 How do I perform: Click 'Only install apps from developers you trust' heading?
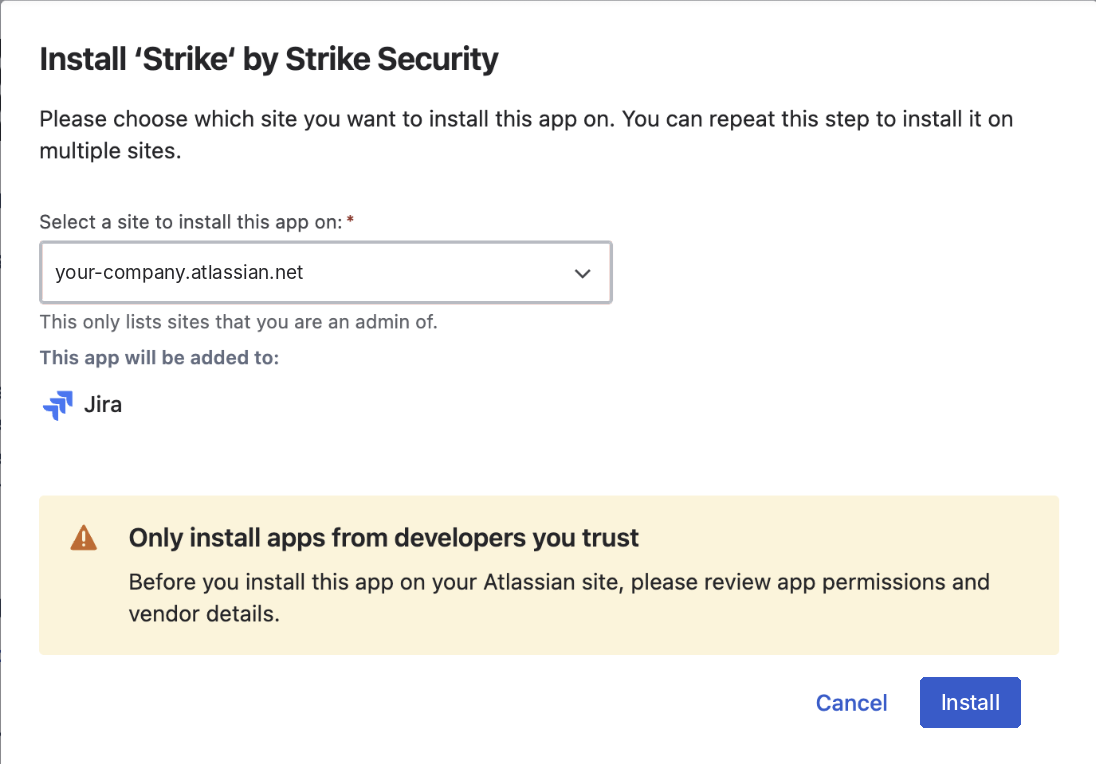pyautogui.click(x=384, y=538)
